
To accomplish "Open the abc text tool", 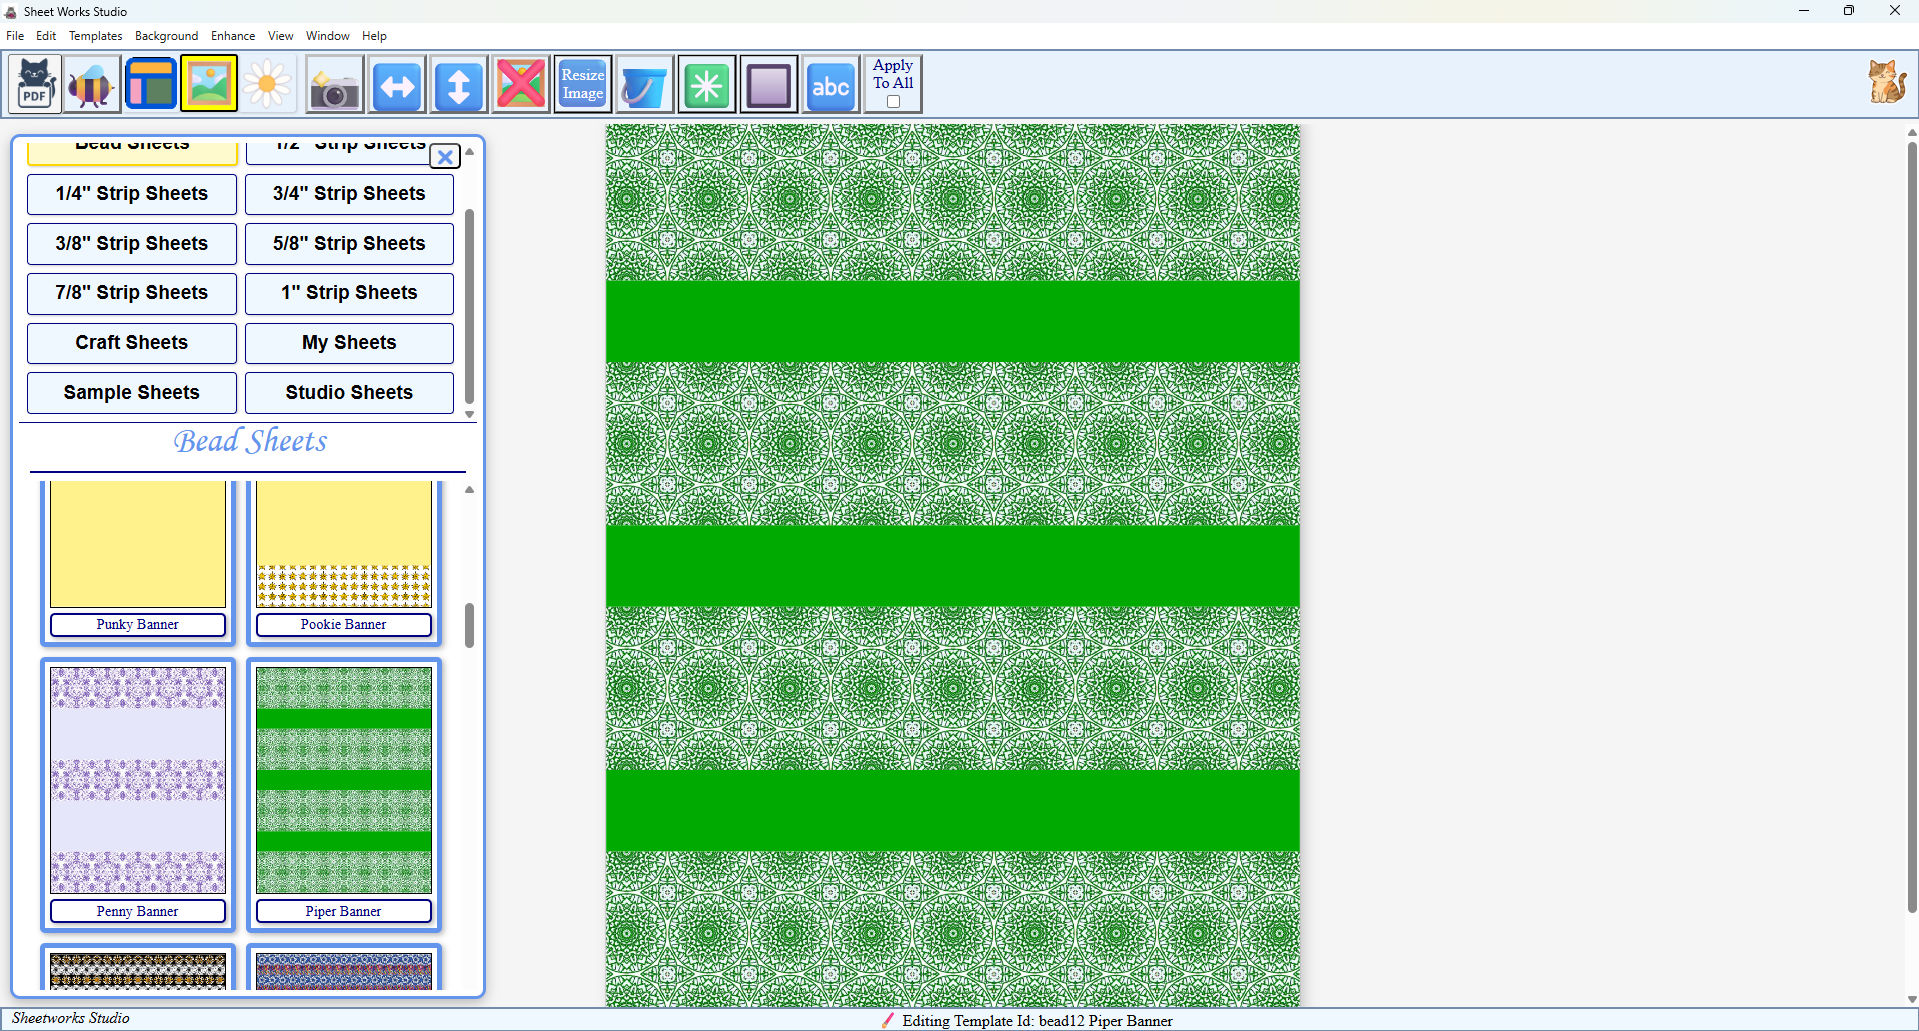I will pyautogui.click(x=831, y=83).
